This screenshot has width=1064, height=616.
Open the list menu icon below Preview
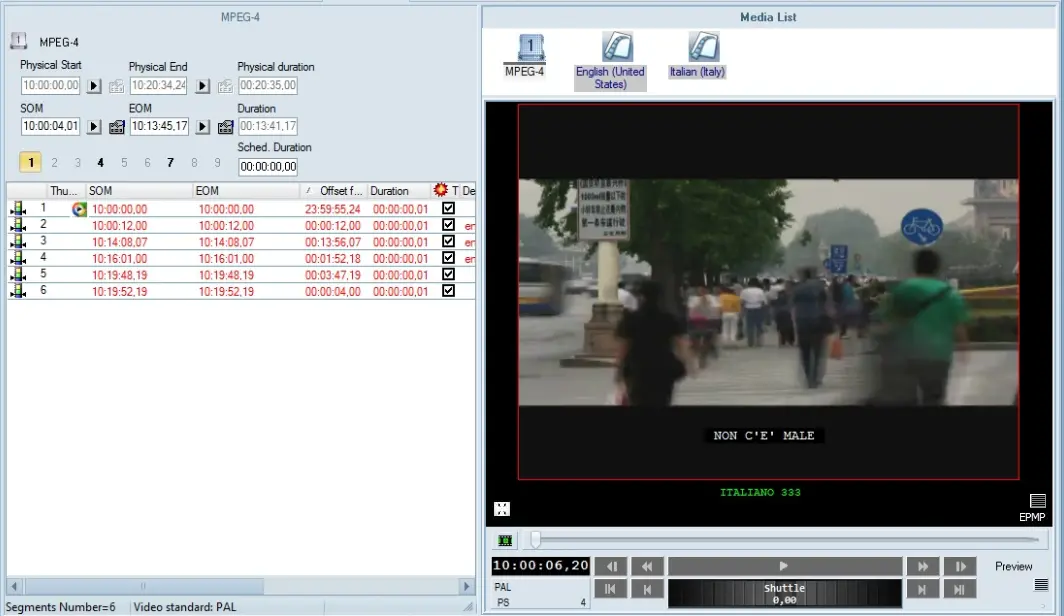coord(1041,585)
